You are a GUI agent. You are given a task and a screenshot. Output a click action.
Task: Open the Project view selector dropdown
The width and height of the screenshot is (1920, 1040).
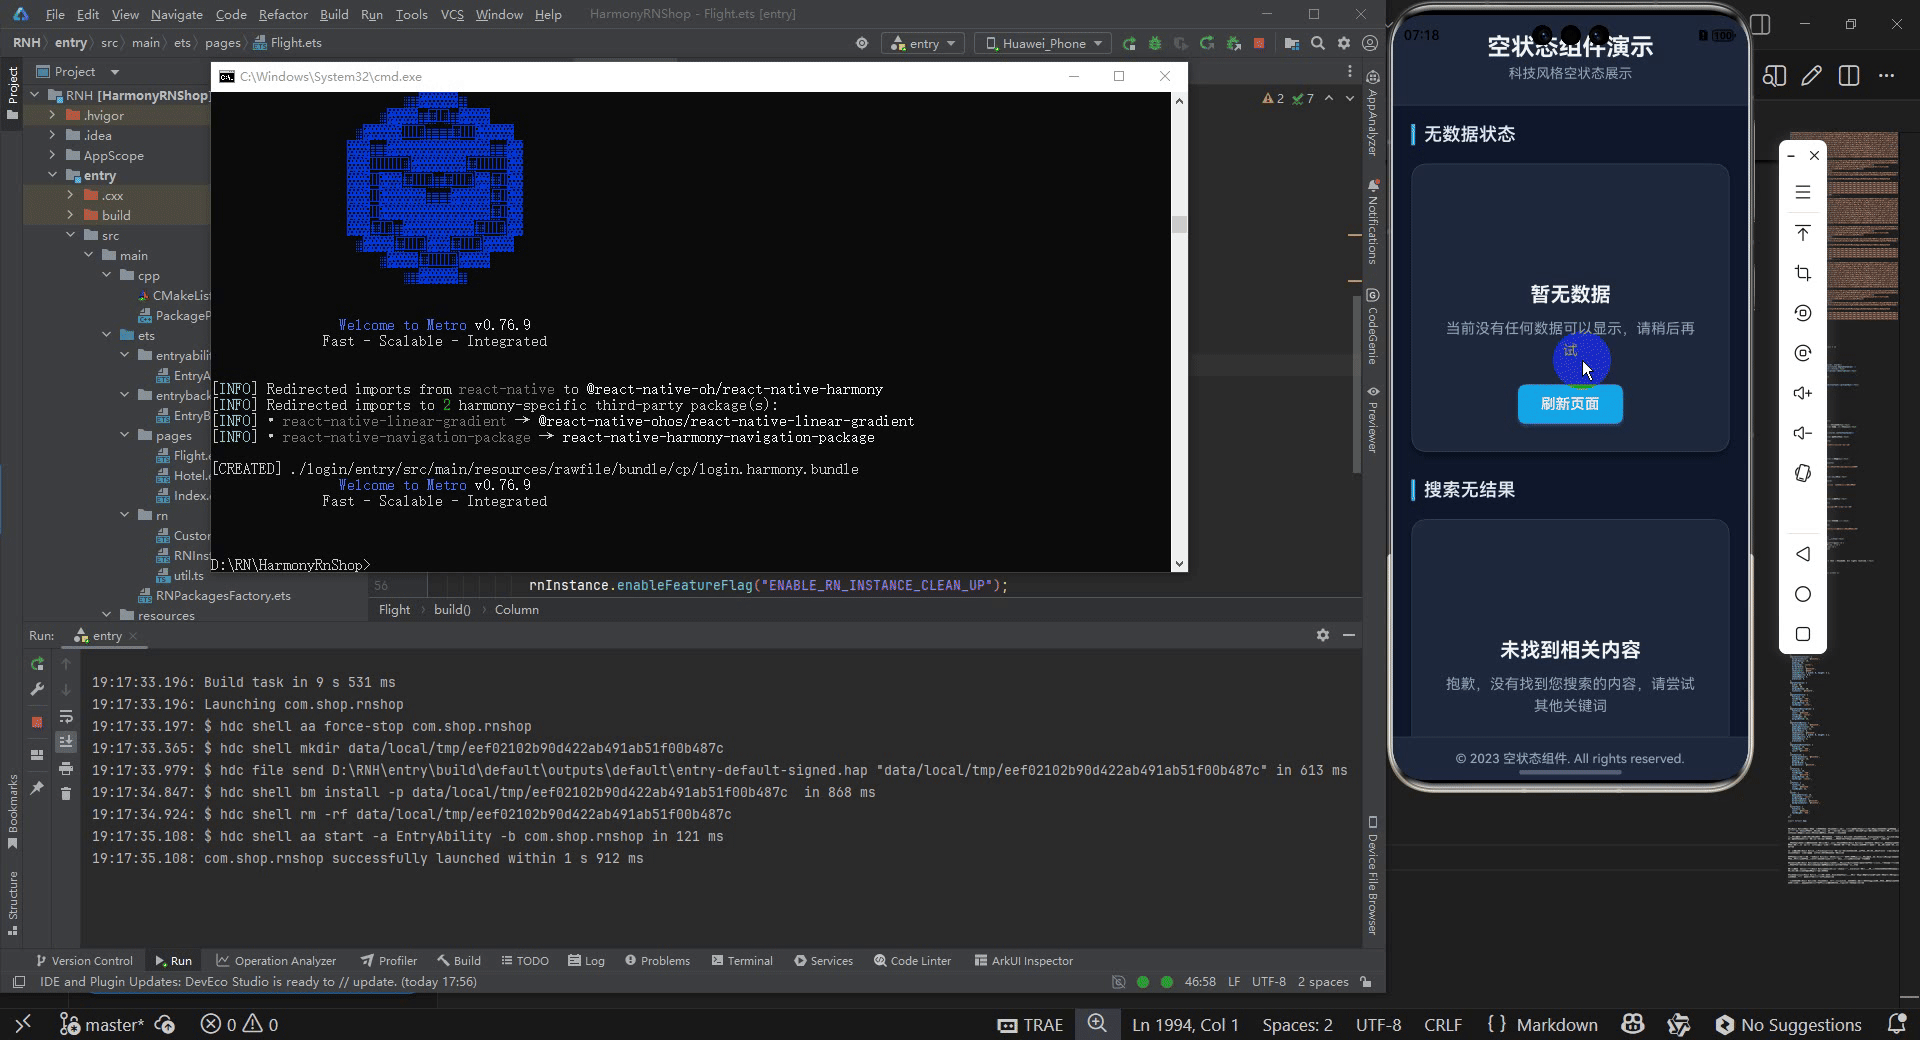tap(78, 71)
